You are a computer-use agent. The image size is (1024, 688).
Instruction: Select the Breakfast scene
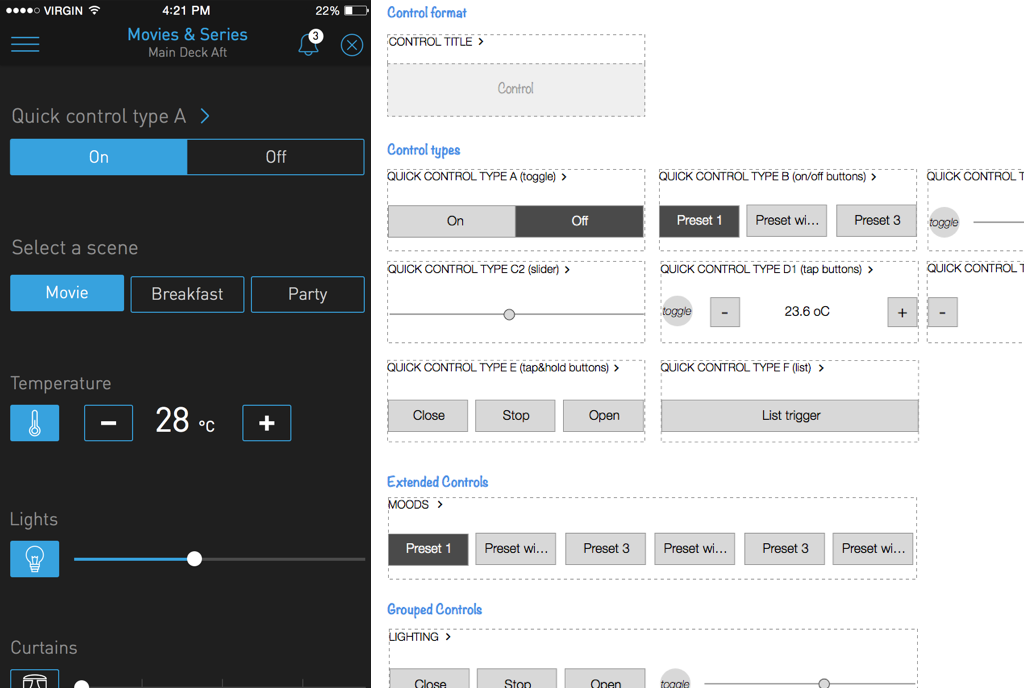(187, 294)
